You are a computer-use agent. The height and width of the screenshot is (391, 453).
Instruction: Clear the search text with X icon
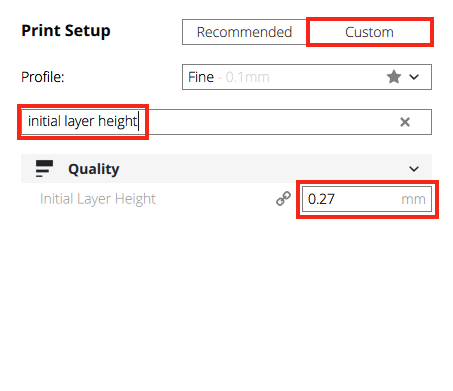coord(405,122)
